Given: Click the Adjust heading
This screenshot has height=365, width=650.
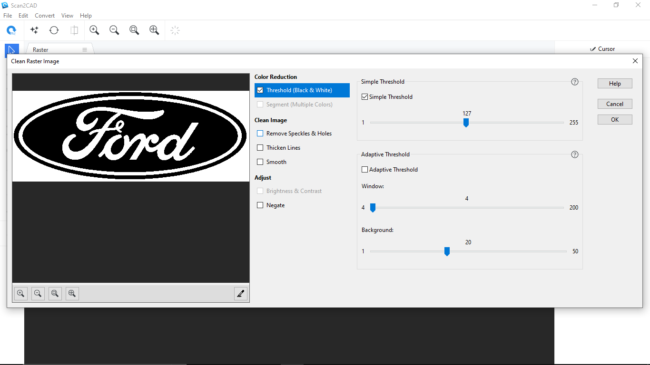Looking at the screenshot, I should pyautogui.click(x=263, y=178).
